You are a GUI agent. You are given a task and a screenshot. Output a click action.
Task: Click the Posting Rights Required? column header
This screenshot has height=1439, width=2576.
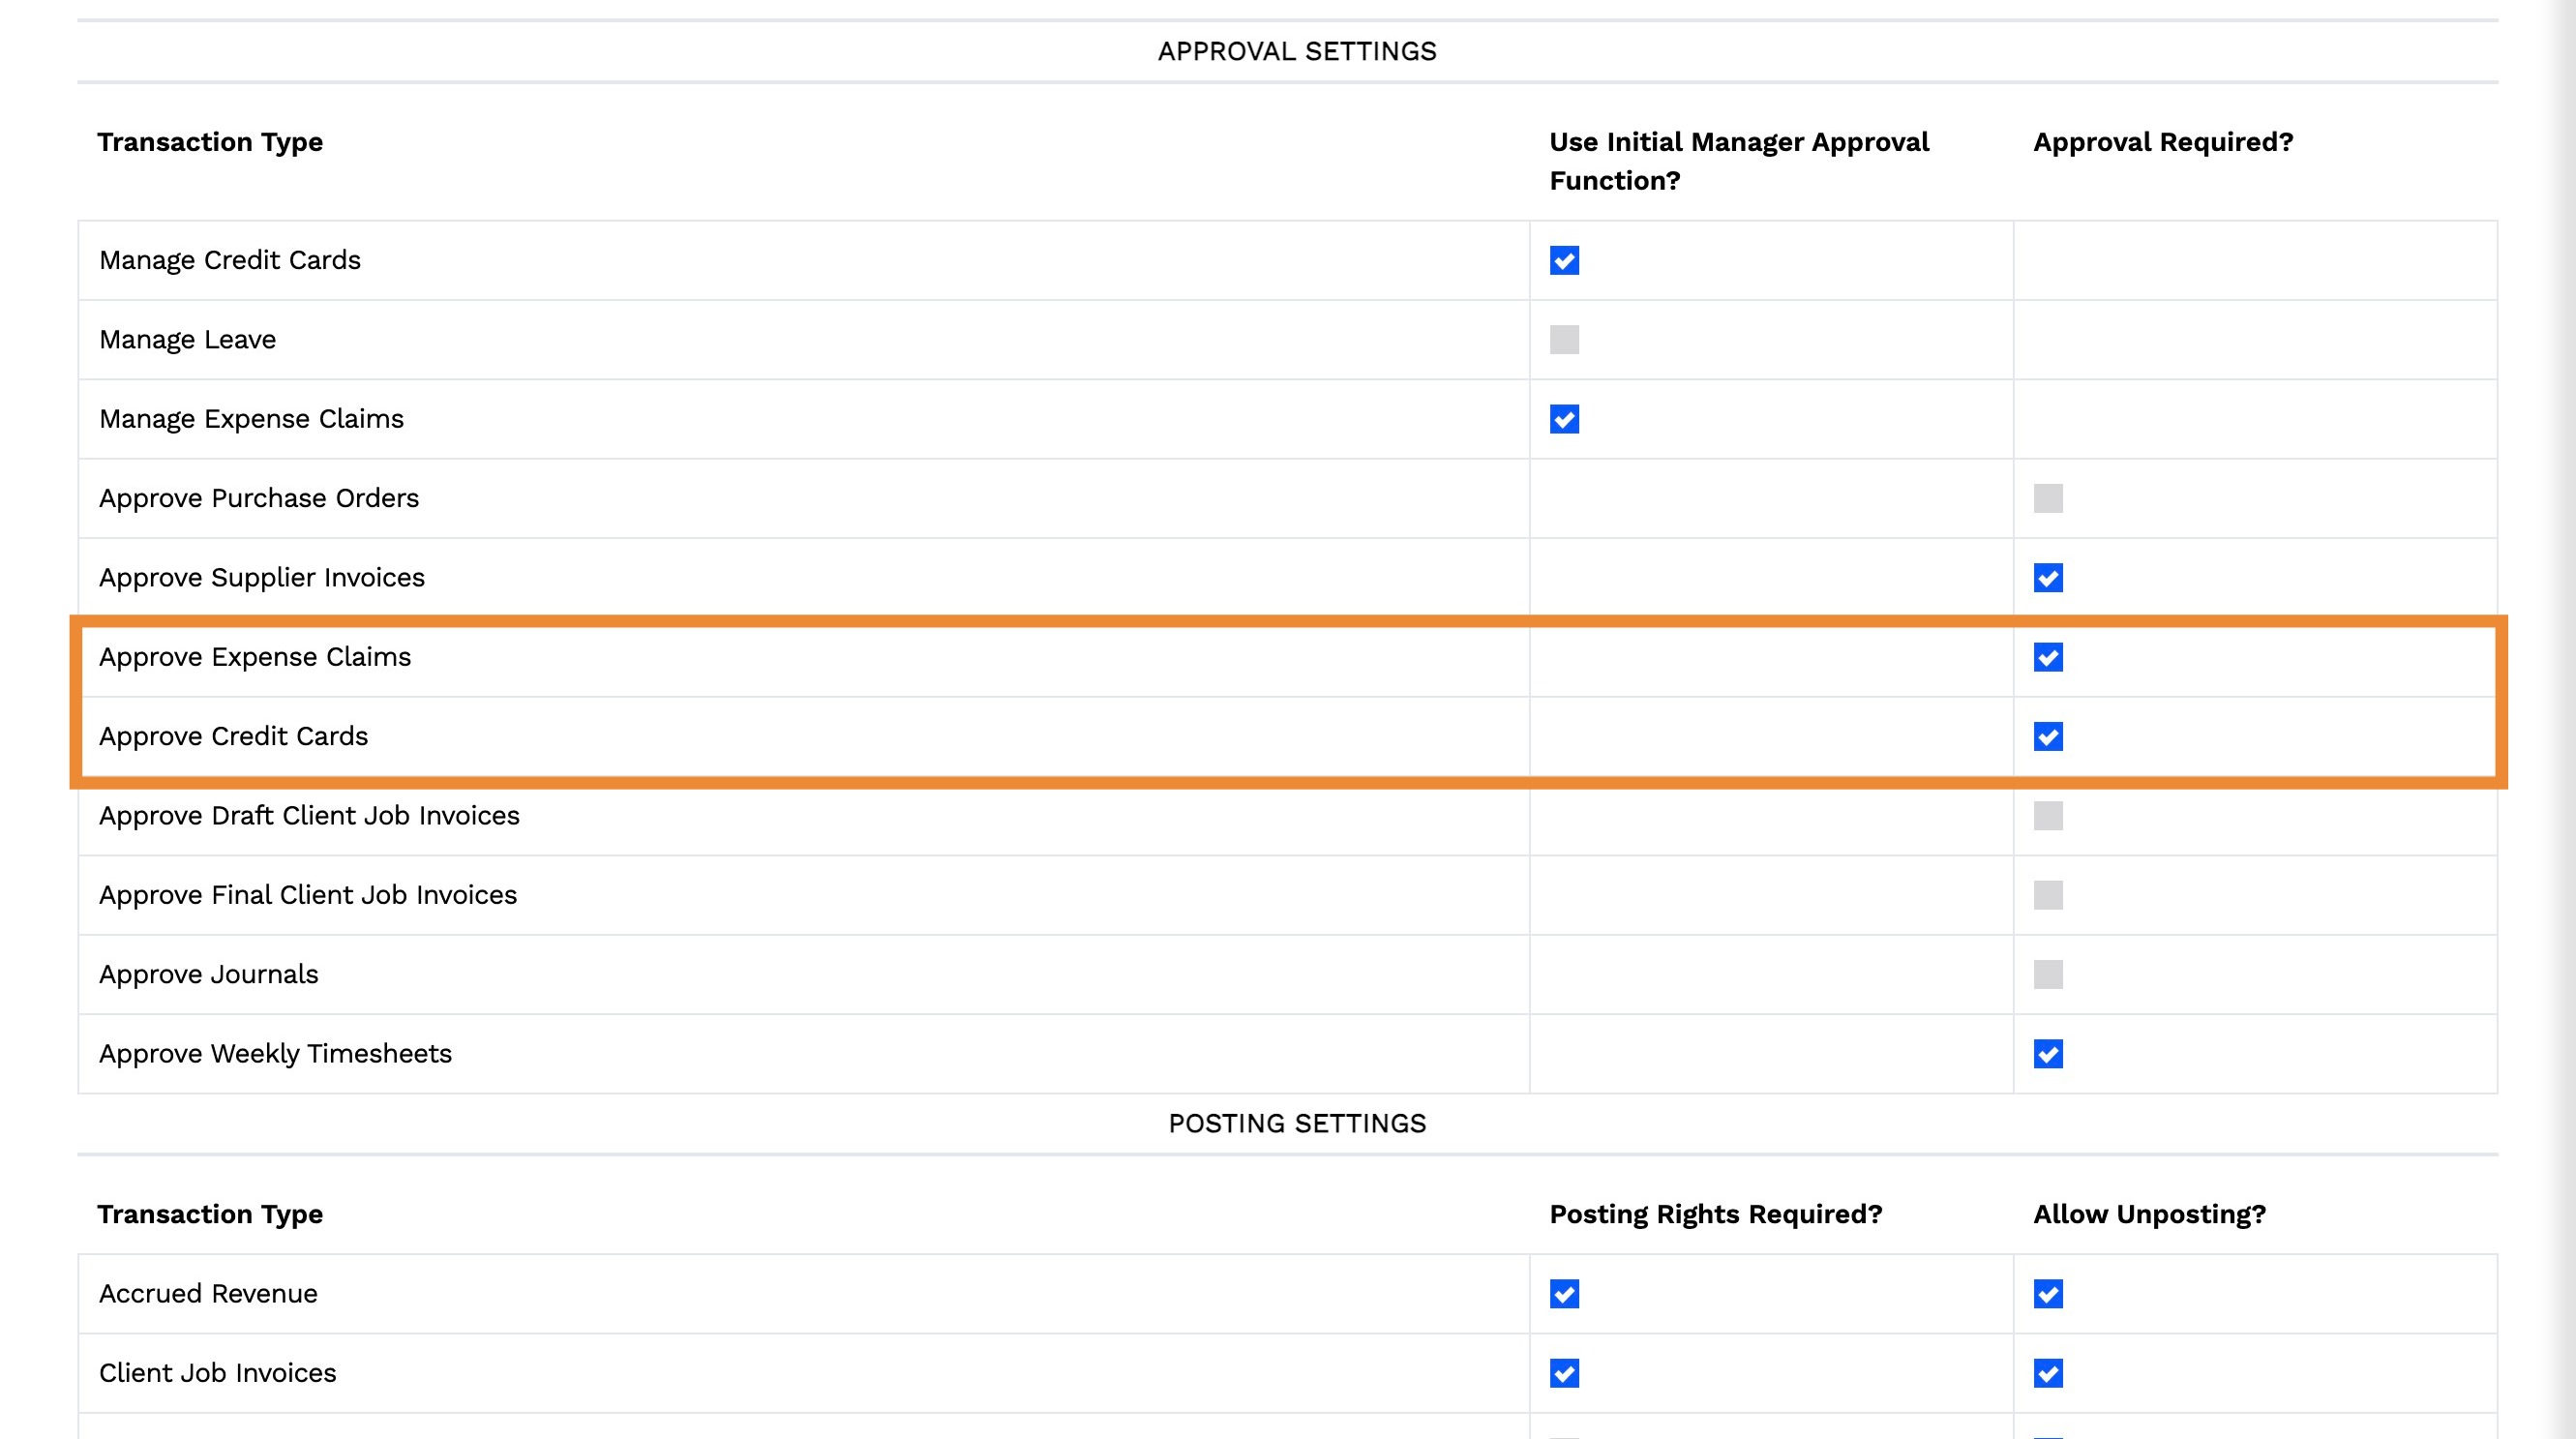[x=1715, y=1214]
